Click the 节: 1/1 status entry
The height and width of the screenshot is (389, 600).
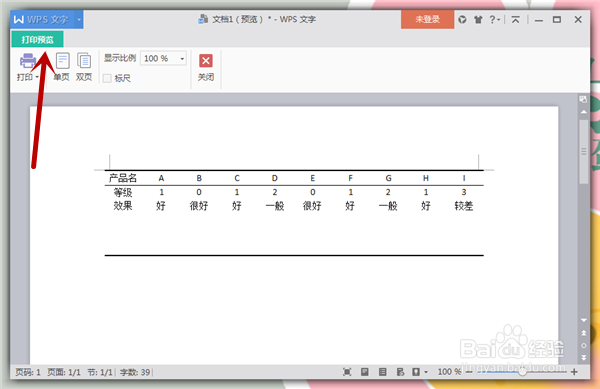(100, 372)
